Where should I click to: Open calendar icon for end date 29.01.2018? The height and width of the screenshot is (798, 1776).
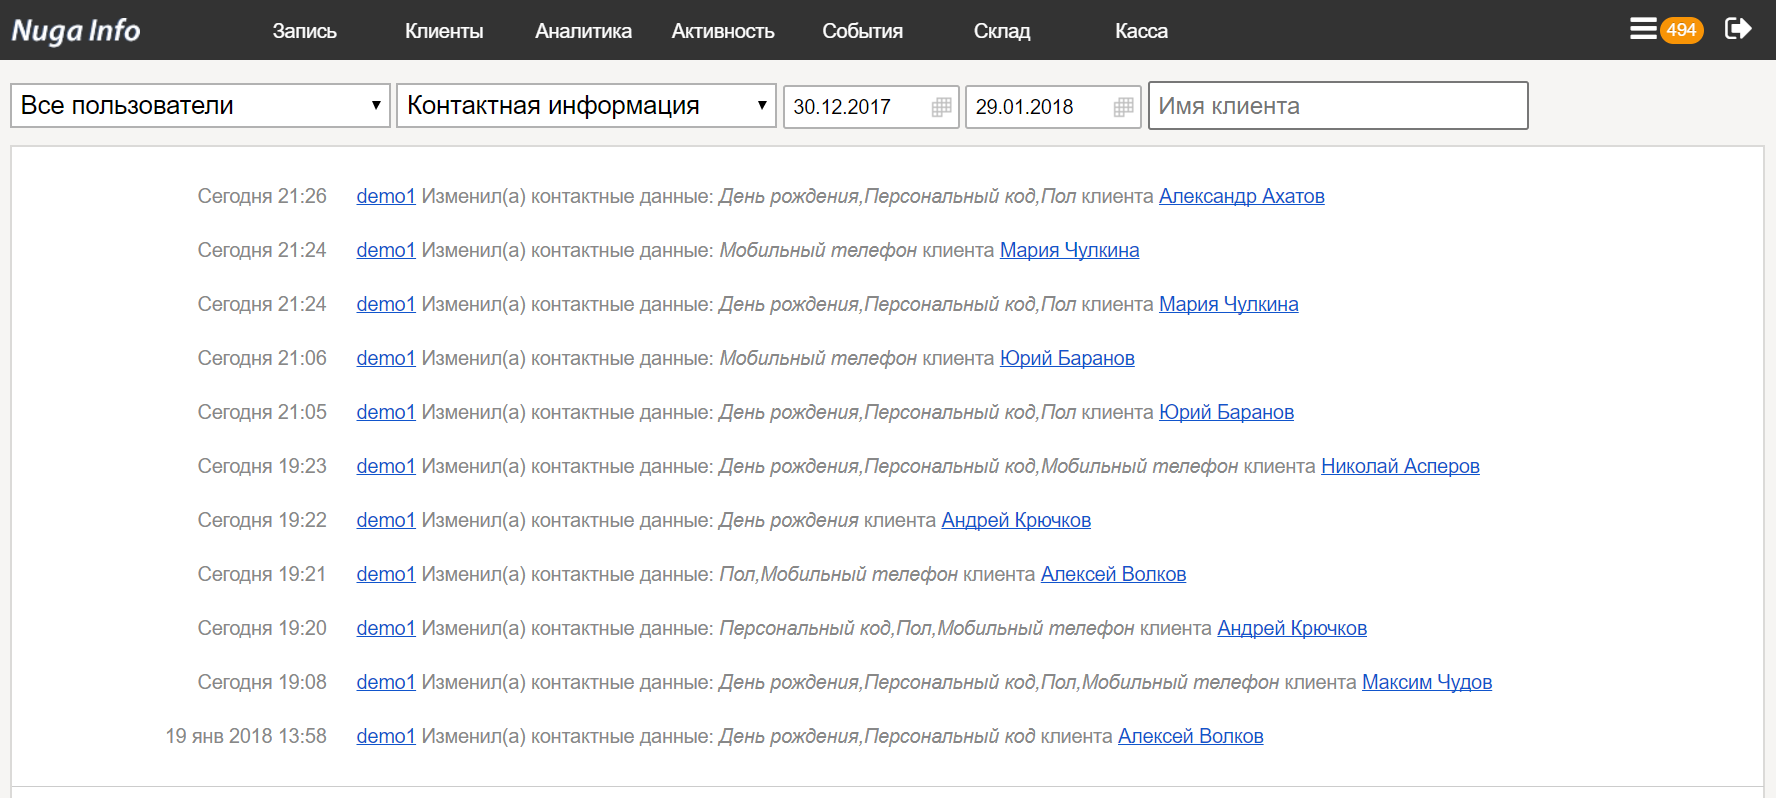(1123, 107)
